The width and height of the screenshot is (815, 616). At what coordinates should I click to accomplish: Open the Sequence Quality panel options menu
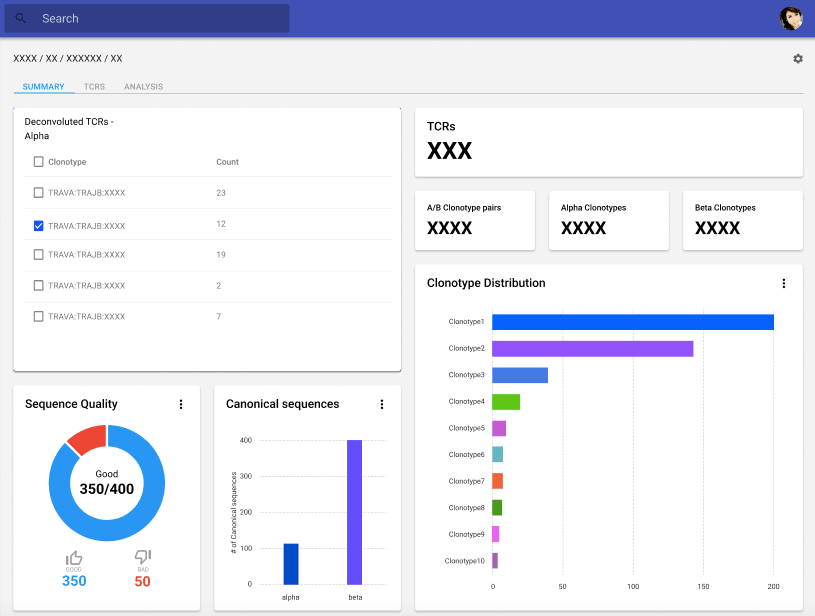[x=181, y=404]
